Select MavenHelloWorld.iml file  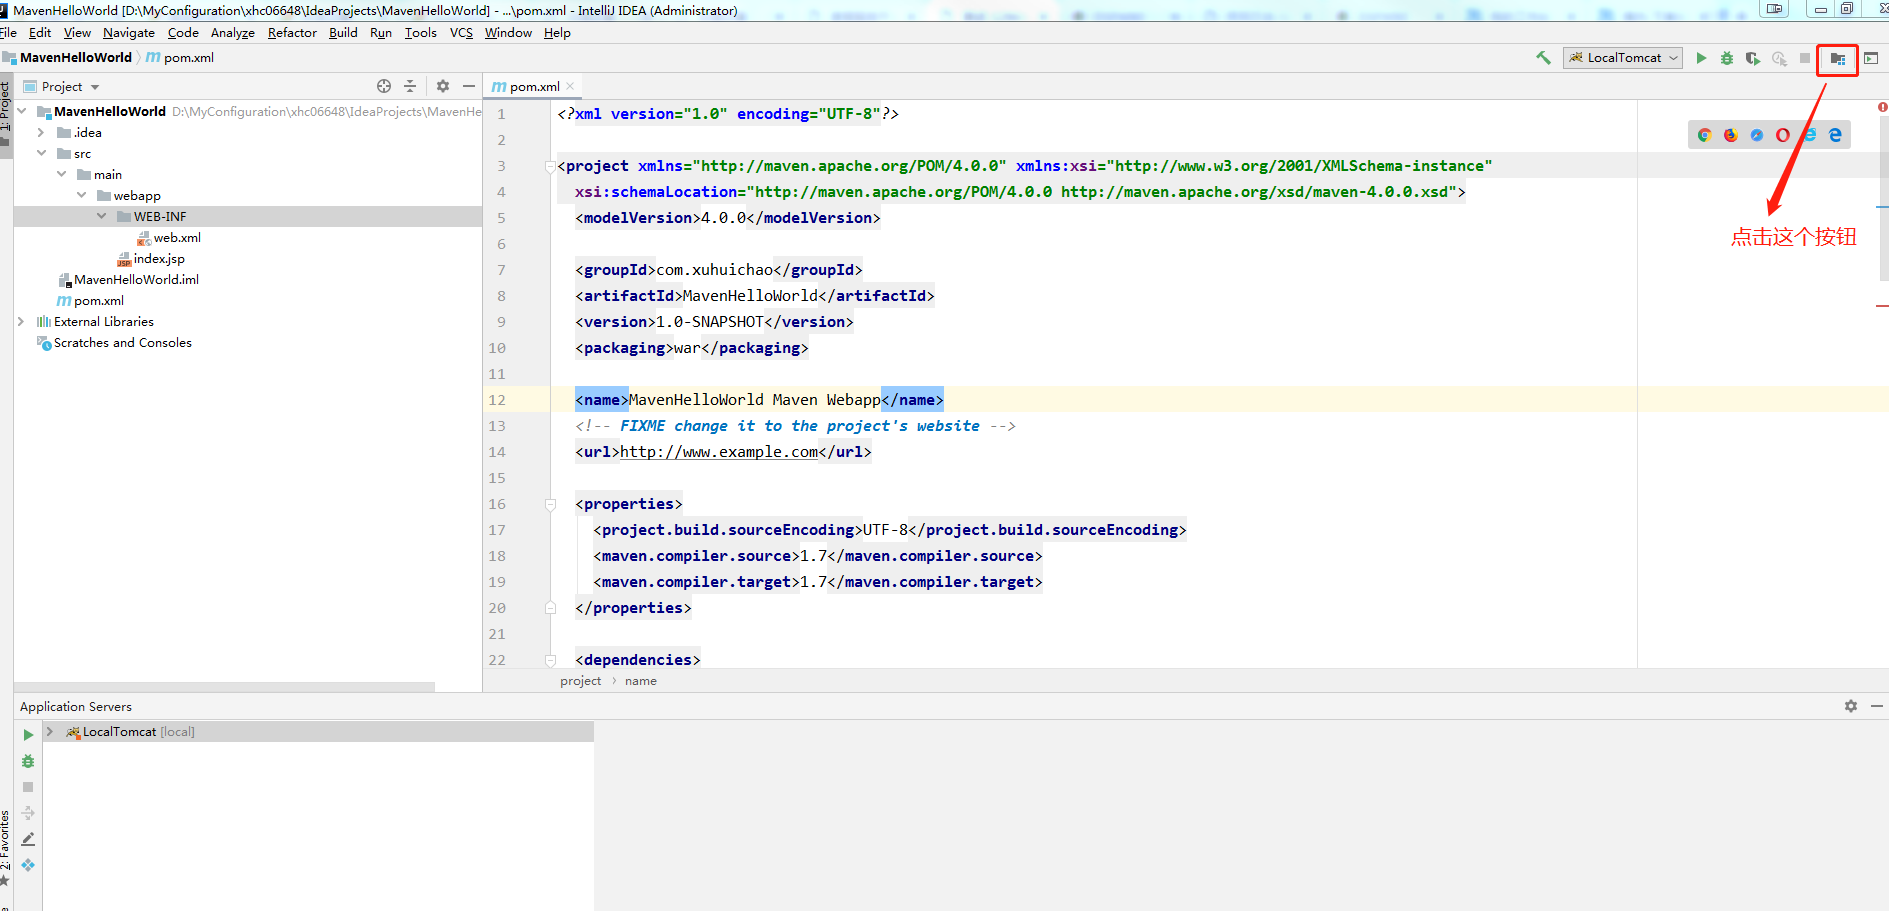[136, 279]
